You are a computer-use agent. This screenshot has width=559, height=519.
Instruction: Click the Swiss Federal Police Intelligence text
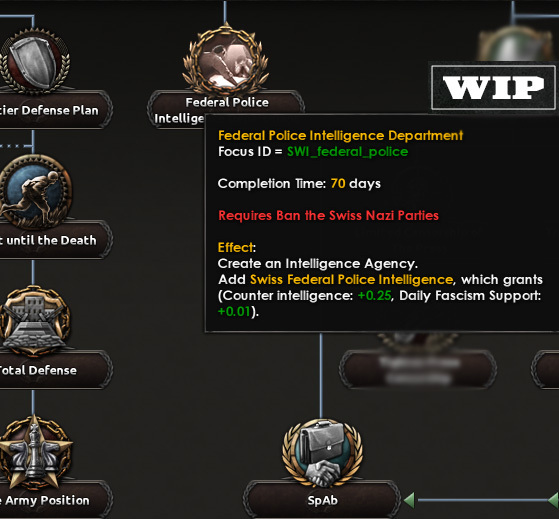(x=351, y=279)
